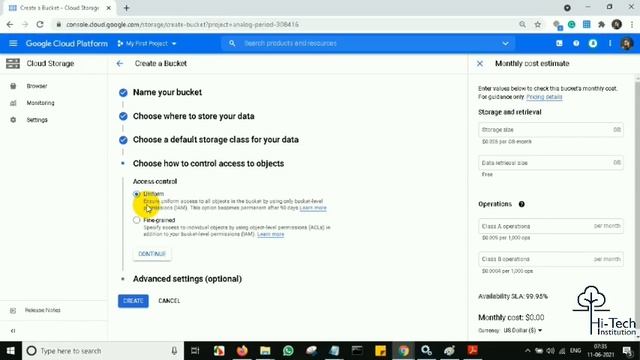Expand the Name your bucket step
Image resolution: width=640 pixels, height=360 pixels.
[x=167, y=92]
